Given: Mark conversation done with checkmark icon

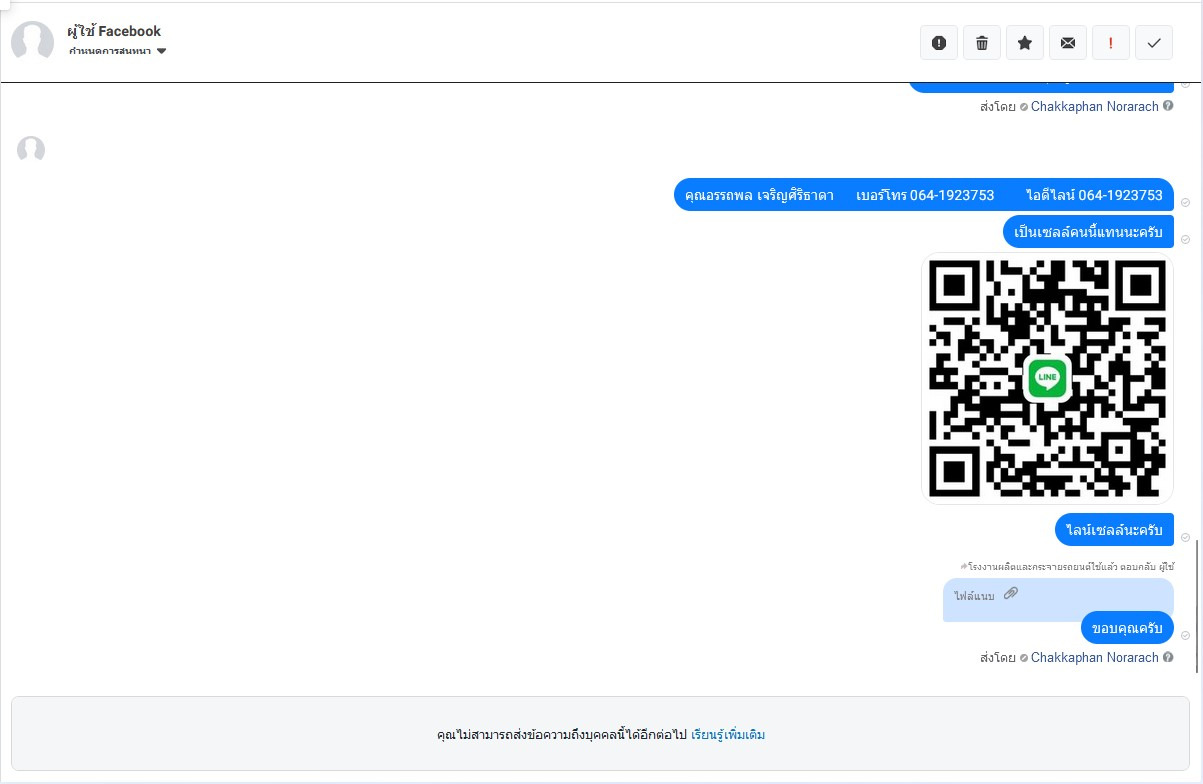Looking at the screenshot, I should (x=1154, y=43).
